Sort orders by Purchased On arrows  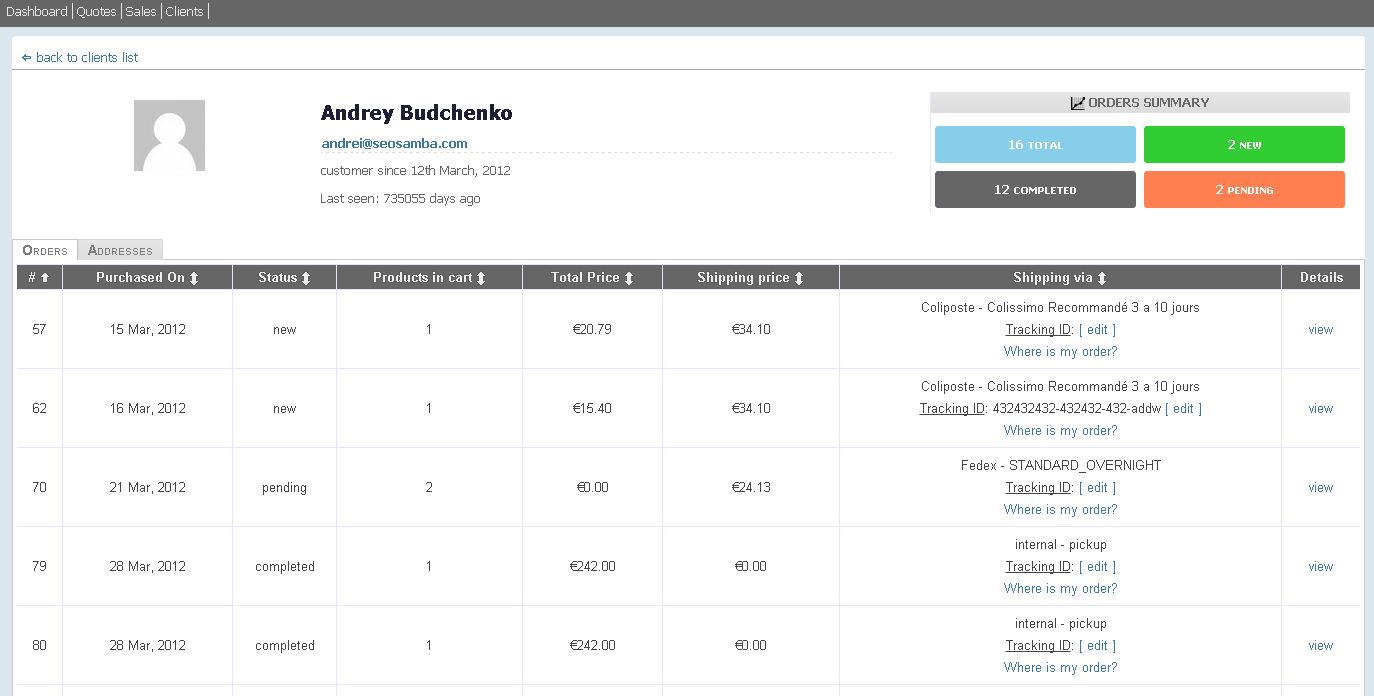coord(194,278)
